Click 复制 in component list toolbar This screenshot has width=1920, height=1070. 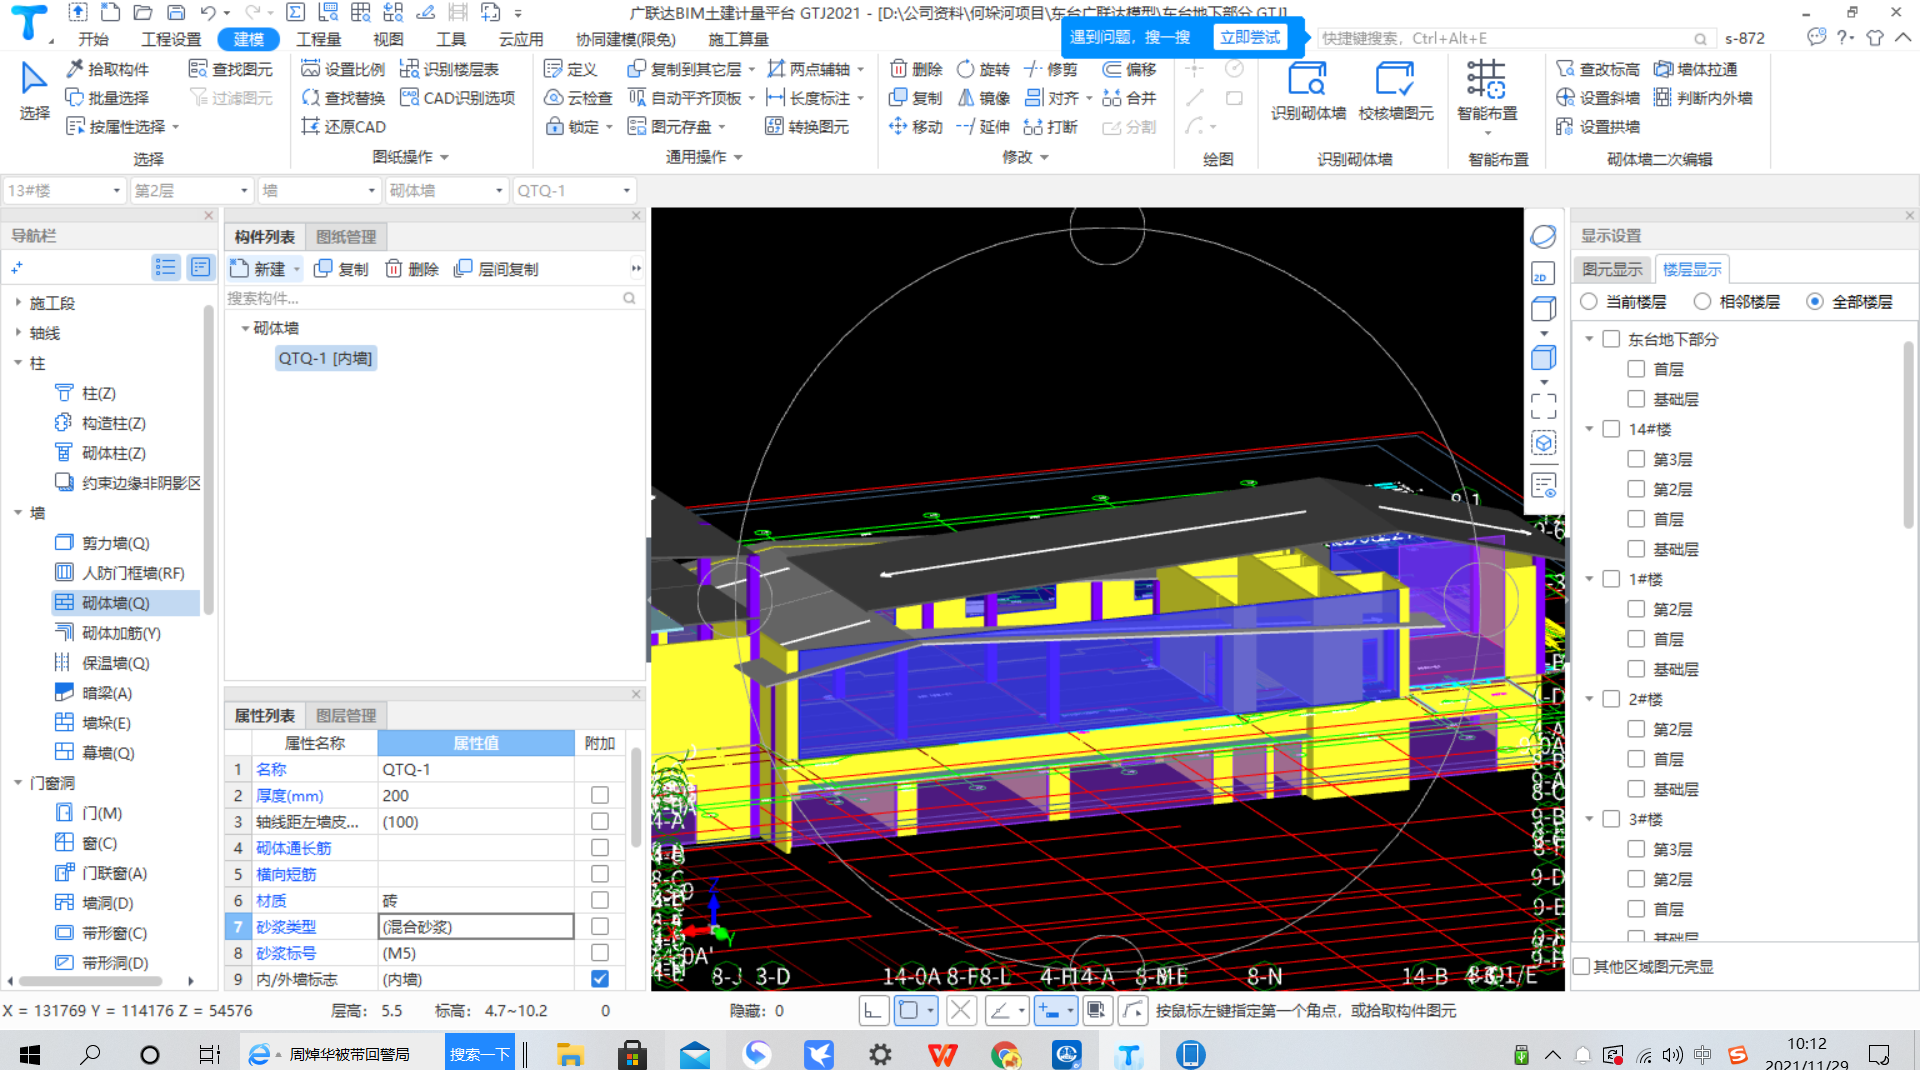pyautogui.click(x=342, y=269)
